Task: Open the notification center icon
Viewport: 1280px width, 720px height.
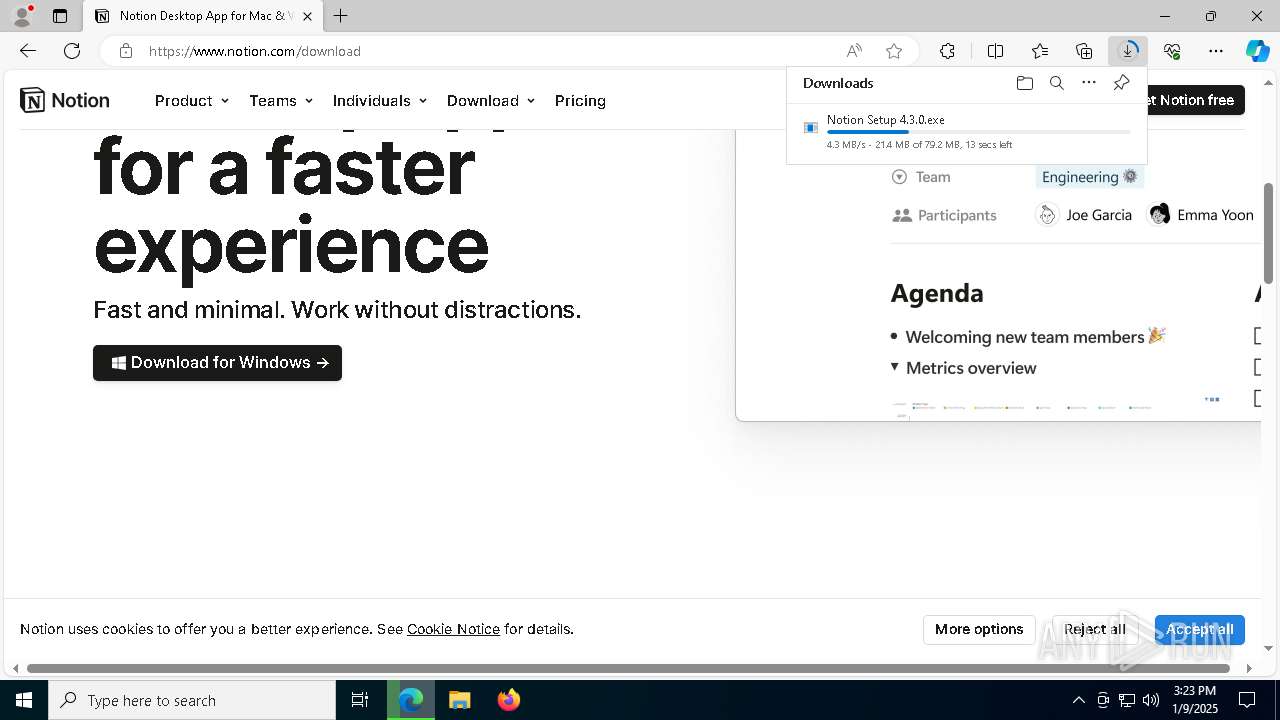Action: pos(1247,700)
